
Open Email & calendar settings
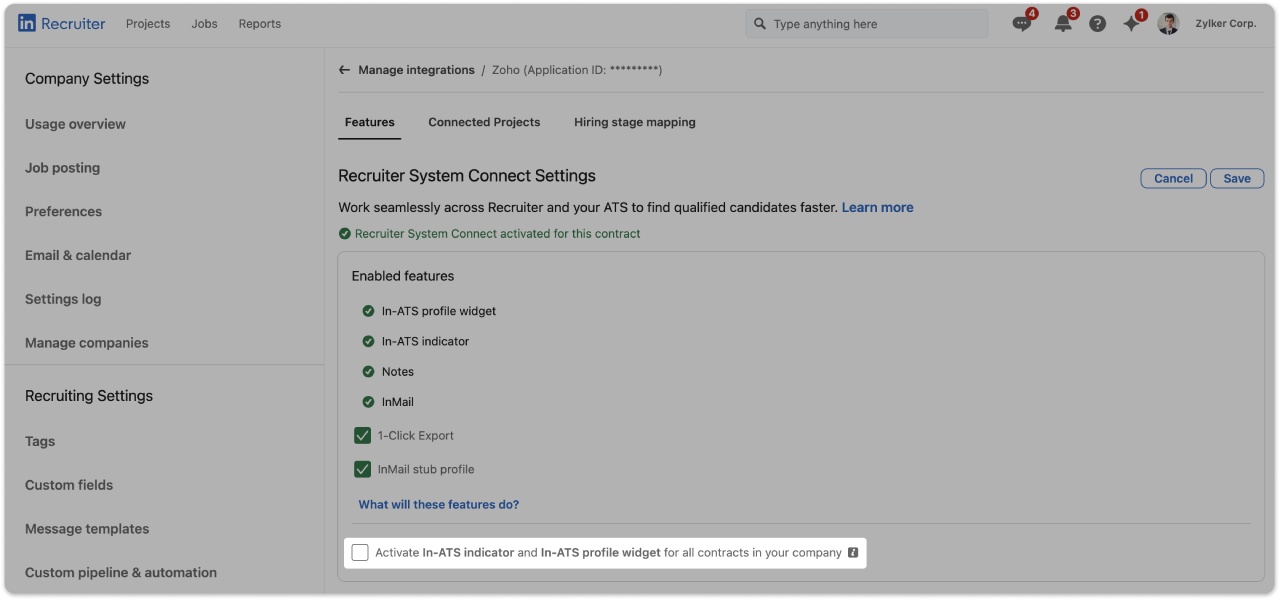click(x=78, y=255)
